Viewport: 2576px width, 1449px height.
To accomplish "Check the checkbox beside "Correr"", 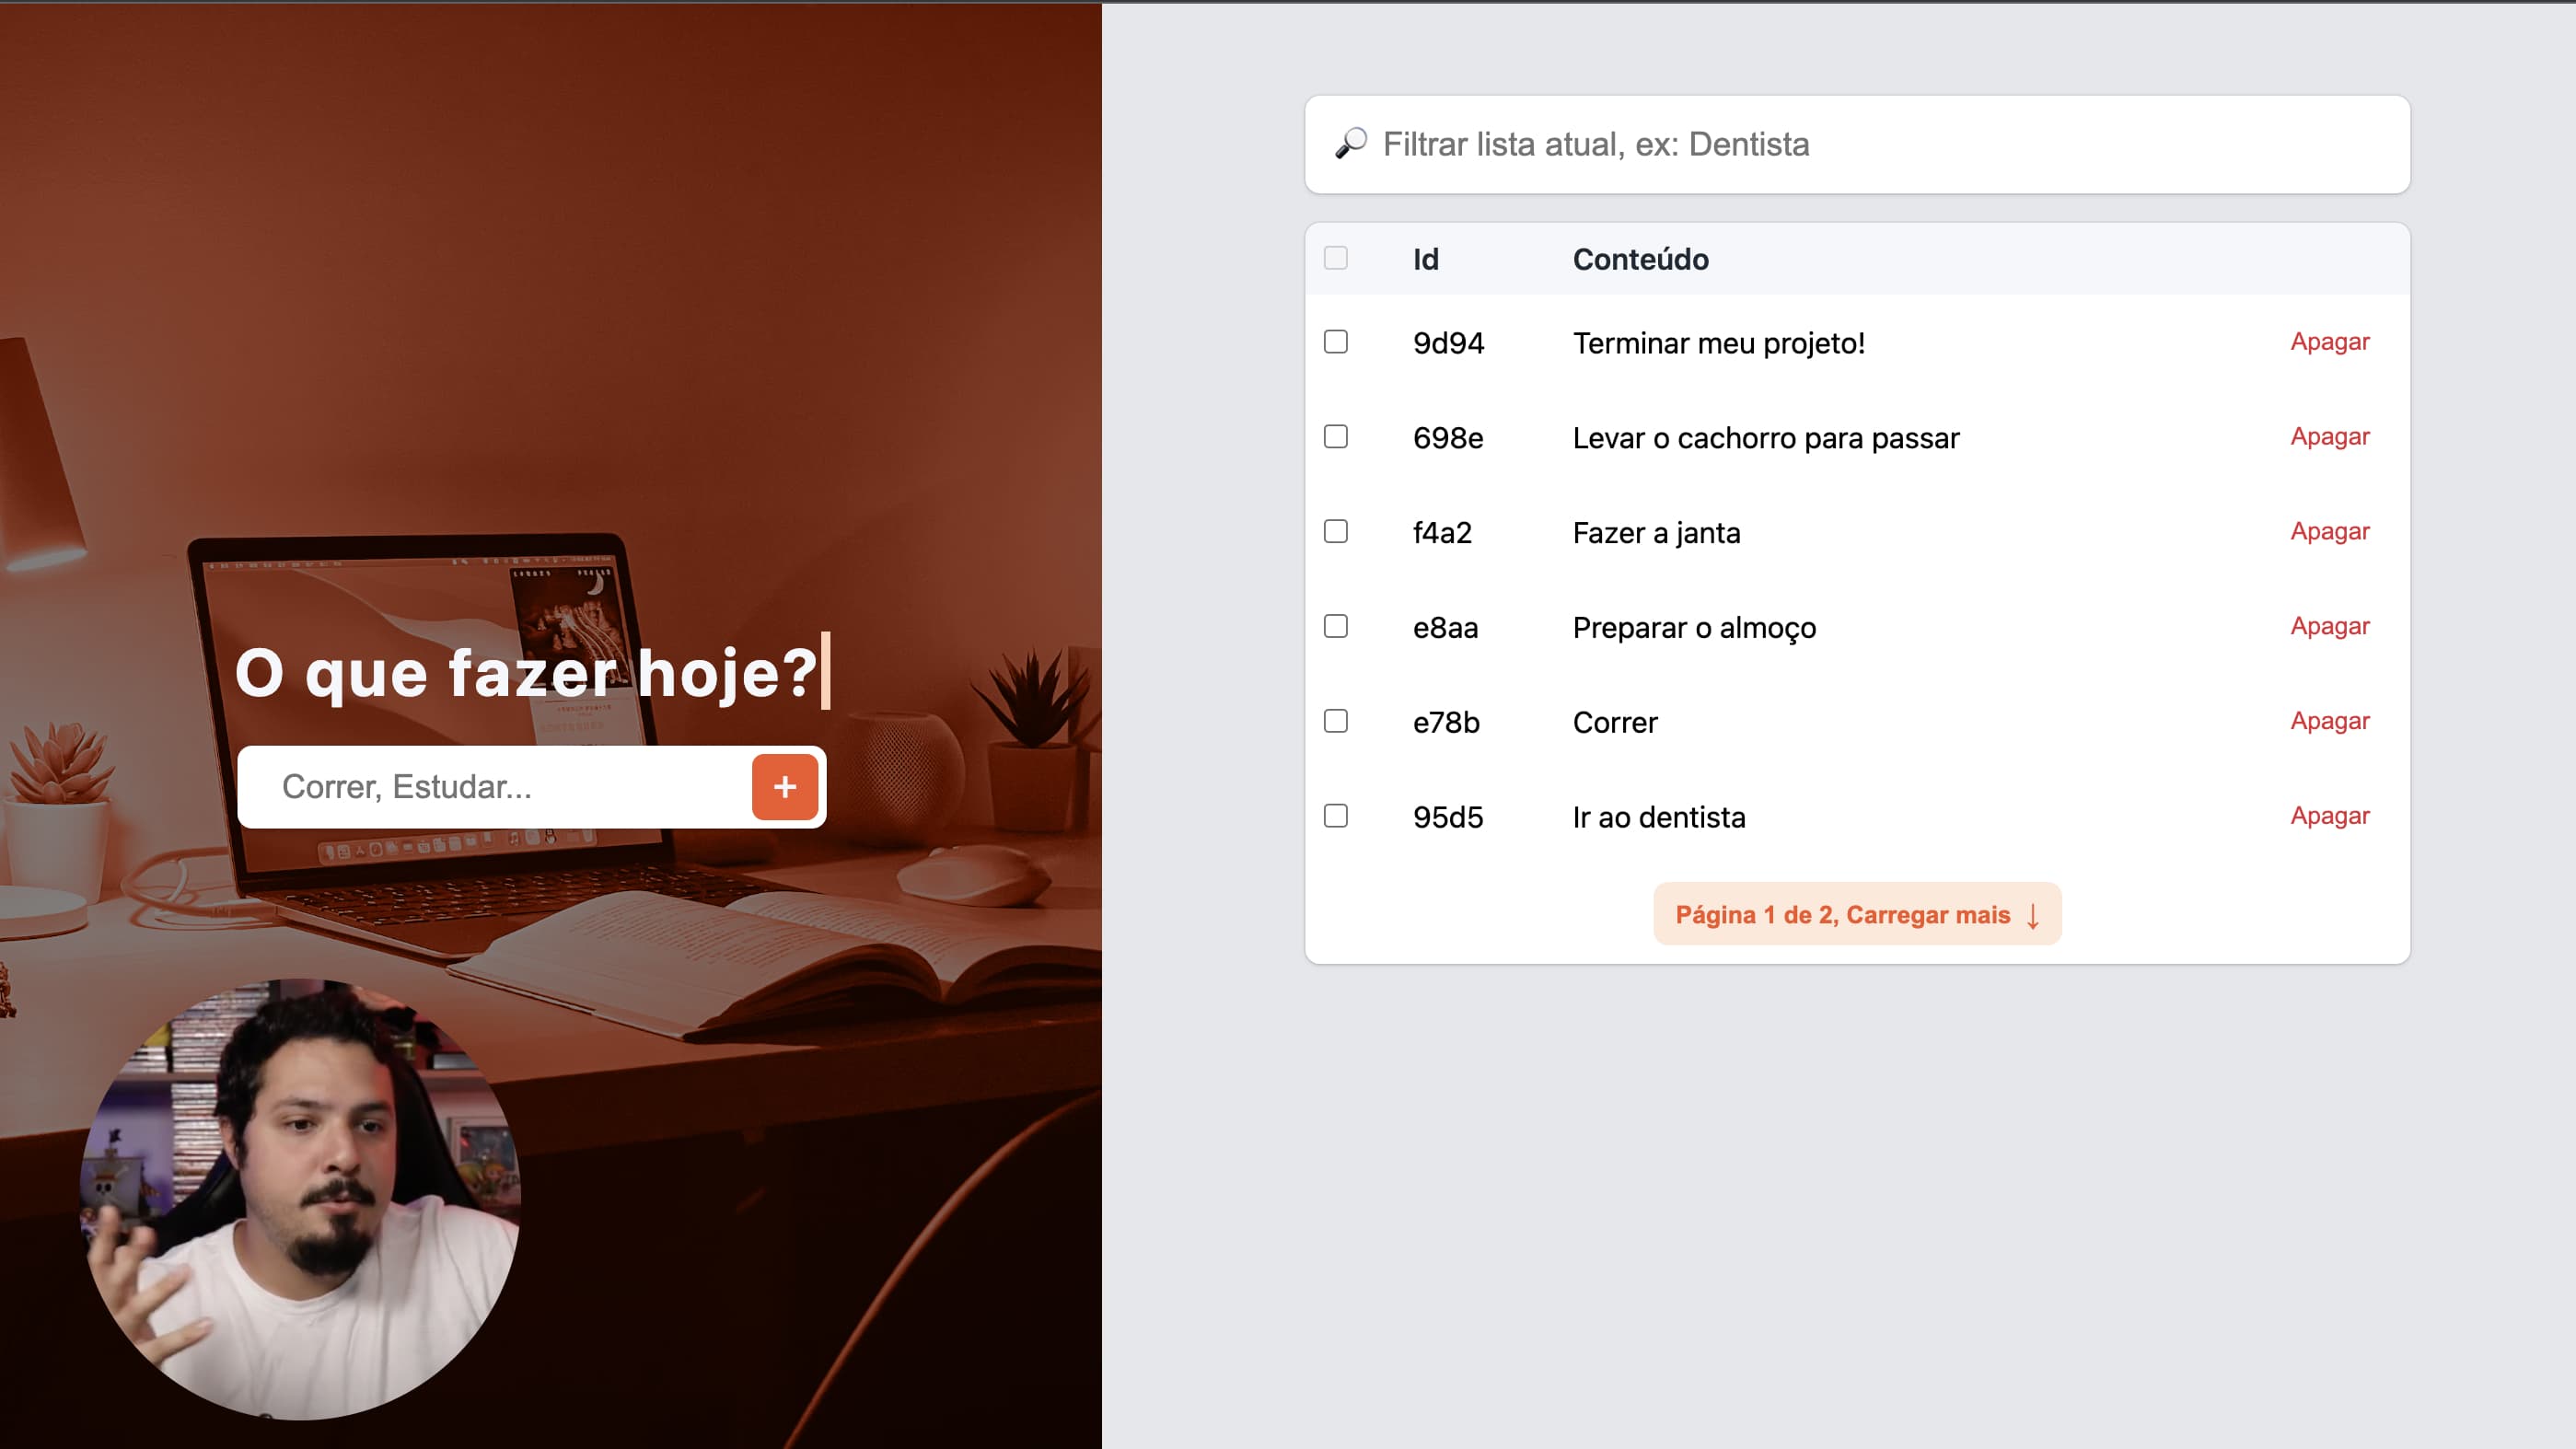I will [x=1336, y=721].
